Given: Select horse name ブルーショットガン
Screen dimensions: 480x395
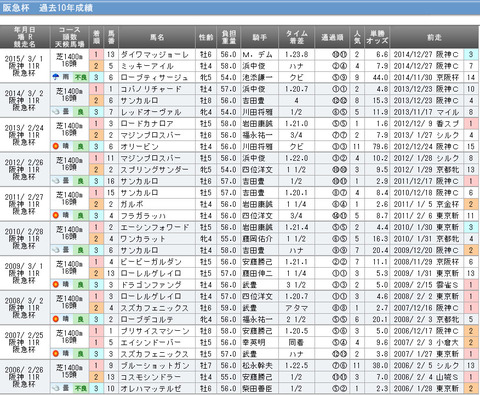Looking at the screenshot, I should (x=154, y=366).
